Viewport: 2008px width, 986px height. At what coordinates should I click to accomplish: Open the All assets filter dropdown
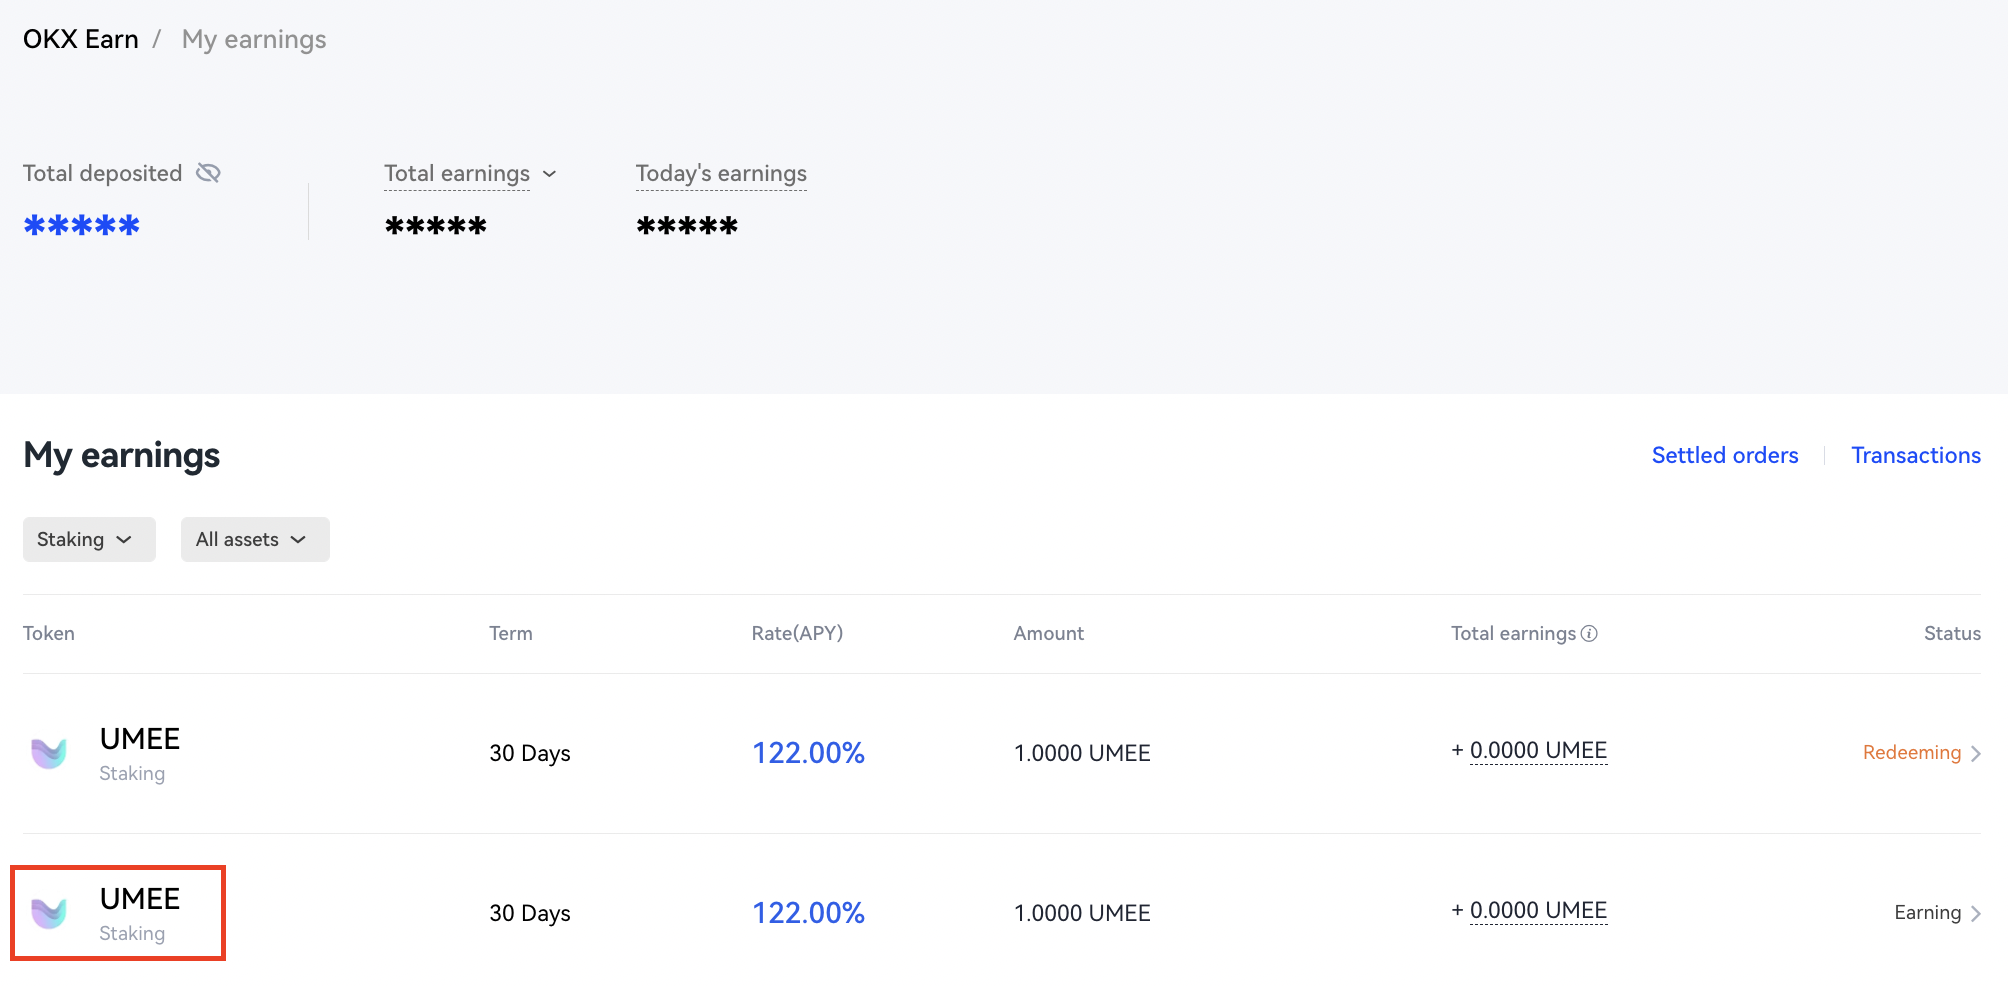(x=255, y=539)
